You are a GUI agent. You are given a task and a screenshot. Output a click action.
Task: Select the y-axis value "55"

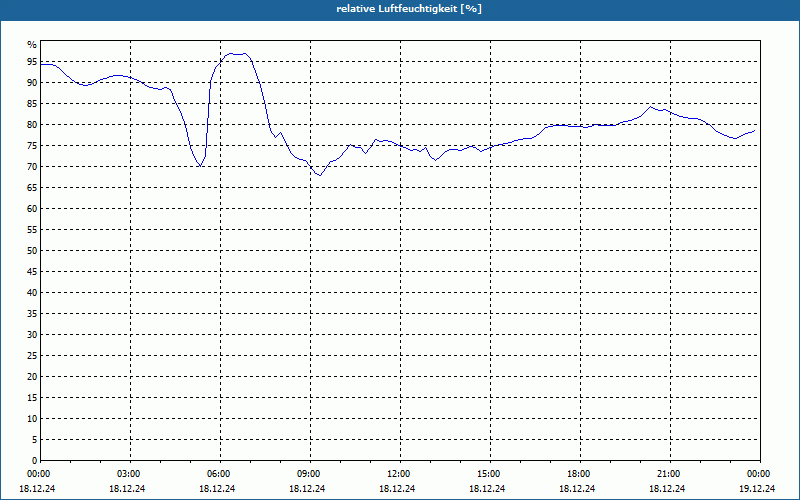pyautogui.click(x=32, y=230)
